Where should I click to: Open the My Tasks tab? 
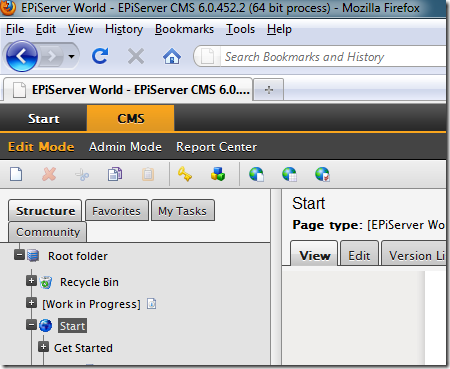(183, 210)
